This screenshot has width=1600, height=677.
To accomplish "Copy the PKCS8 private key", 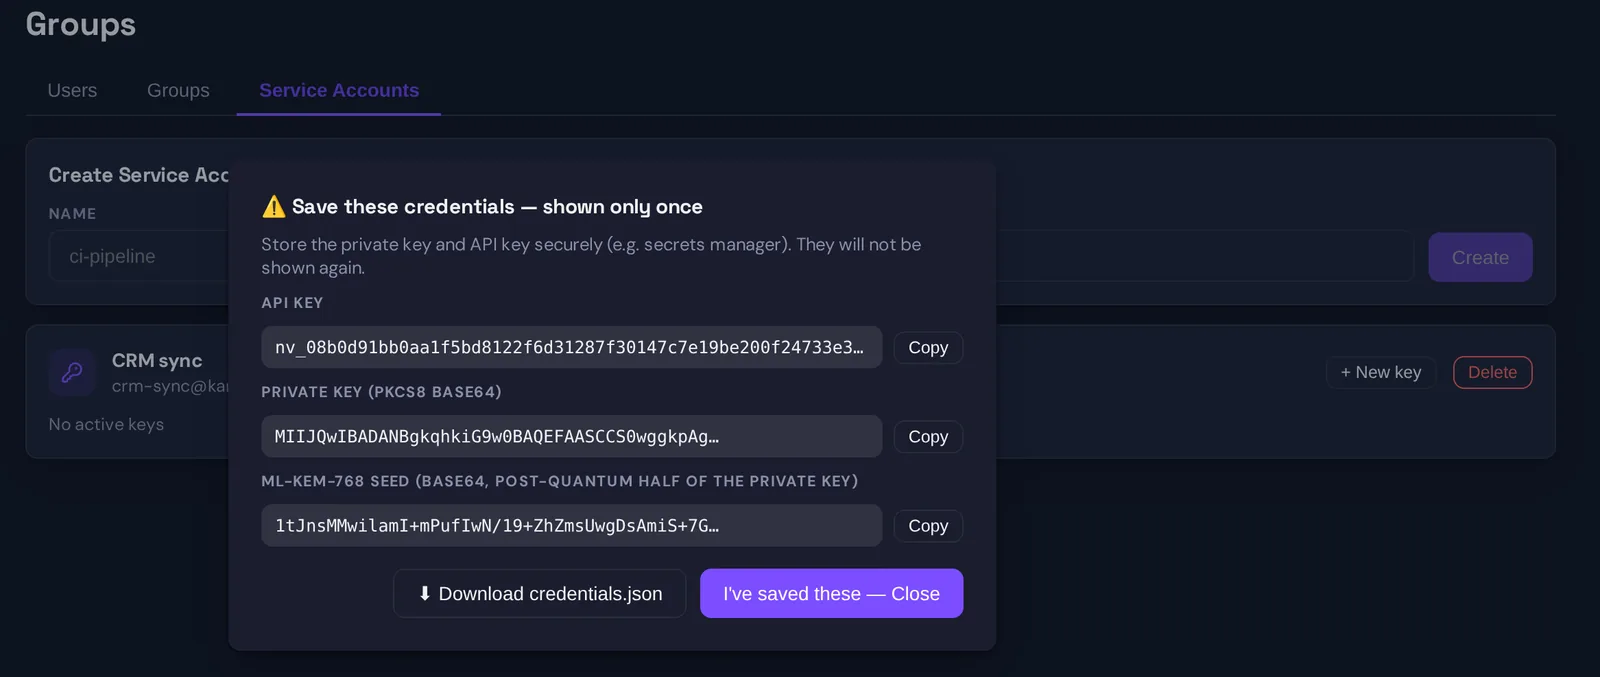I will (x=928, y=436).
